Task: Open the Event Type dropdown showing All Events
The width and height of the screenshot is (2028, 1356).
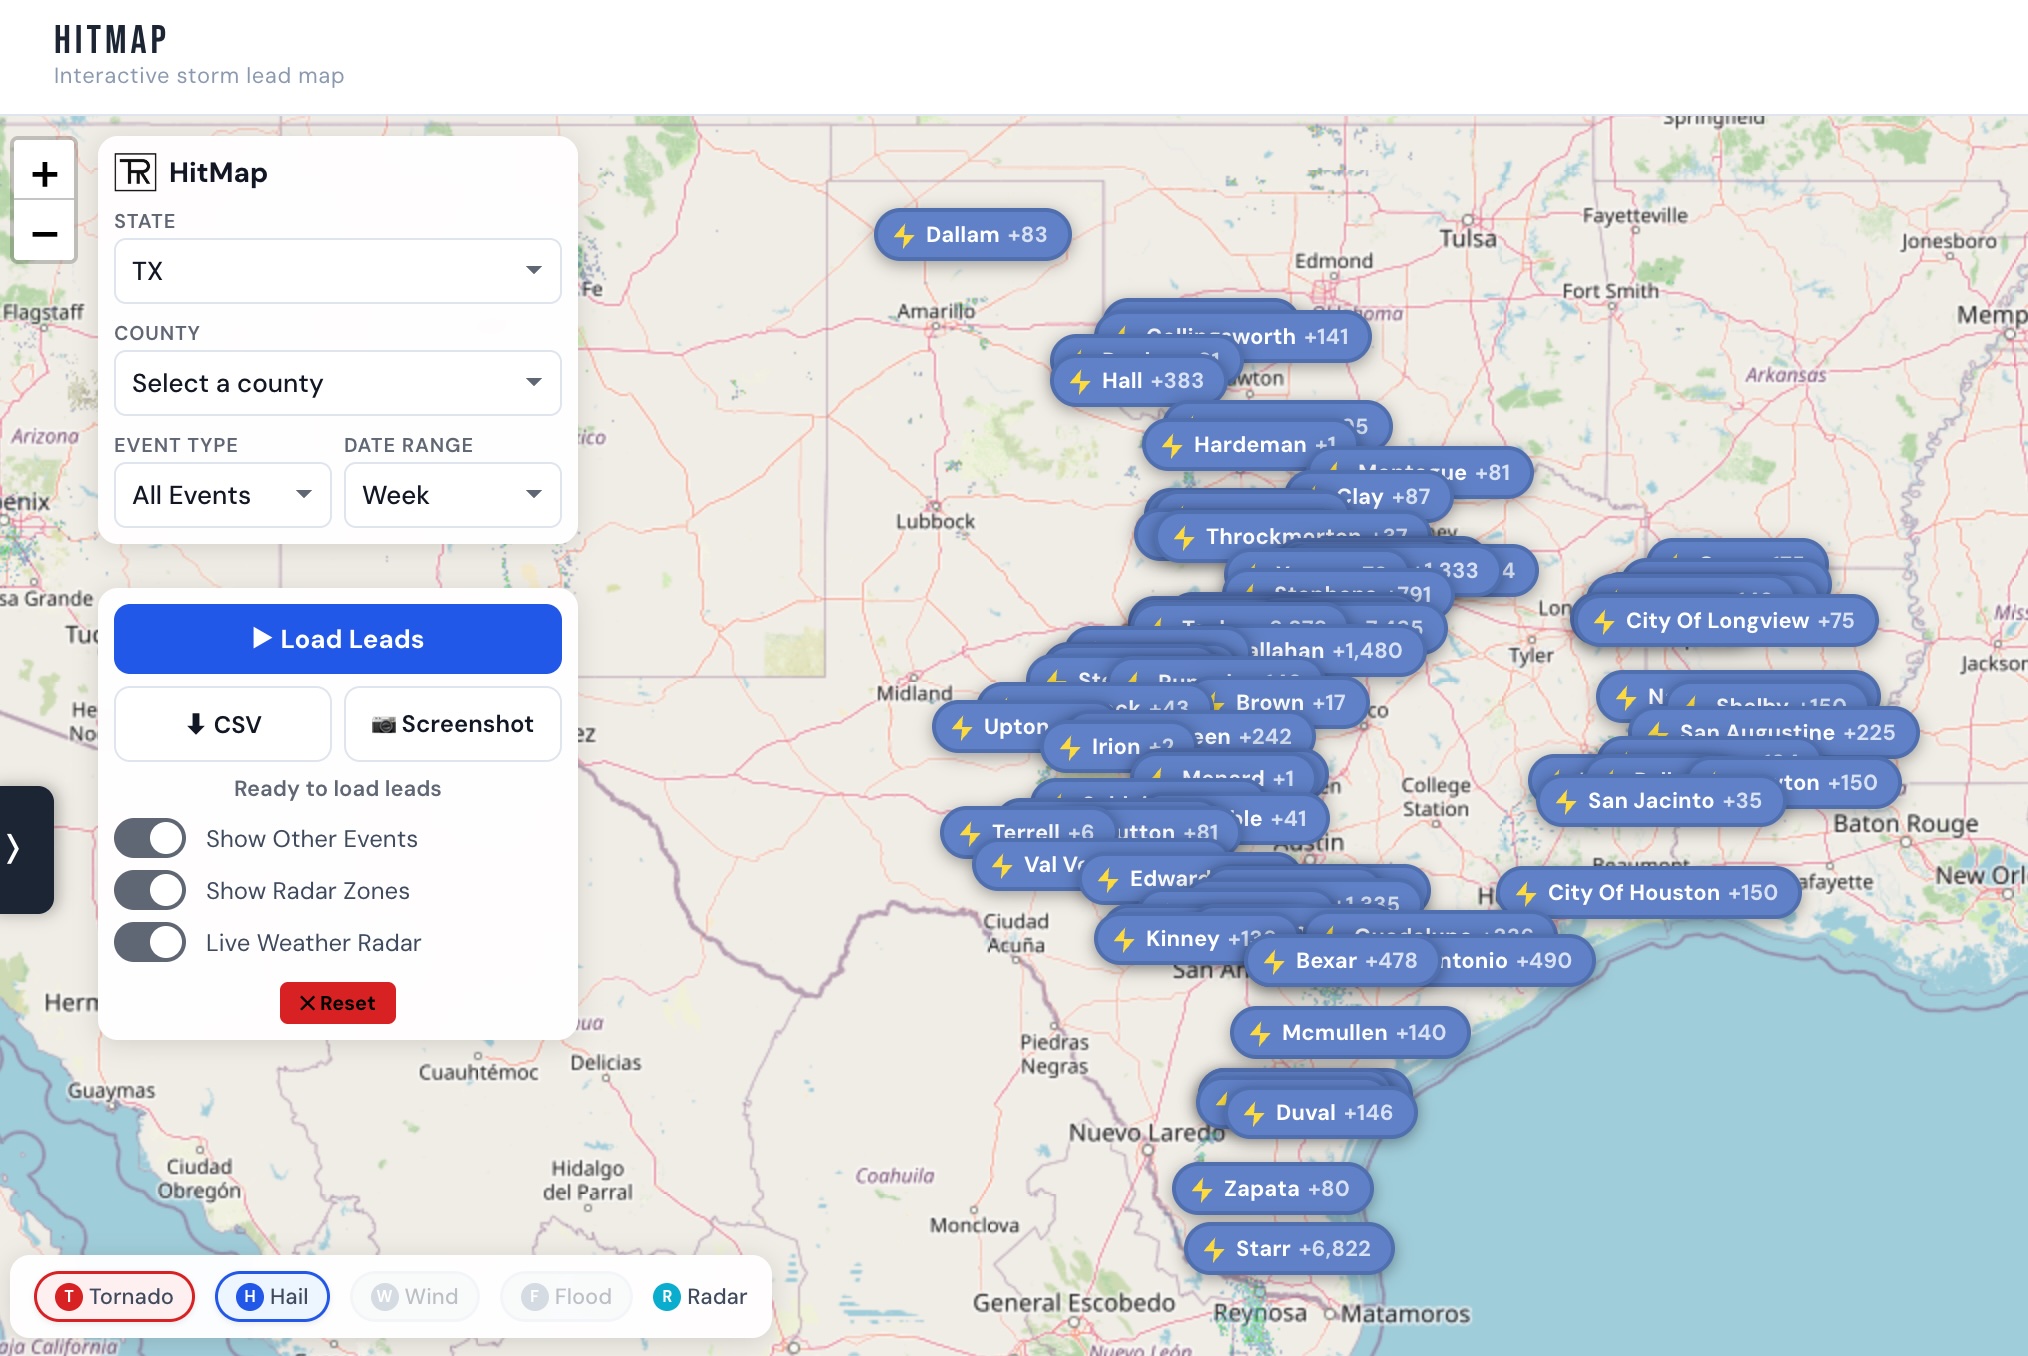Action: click(222, 495)
